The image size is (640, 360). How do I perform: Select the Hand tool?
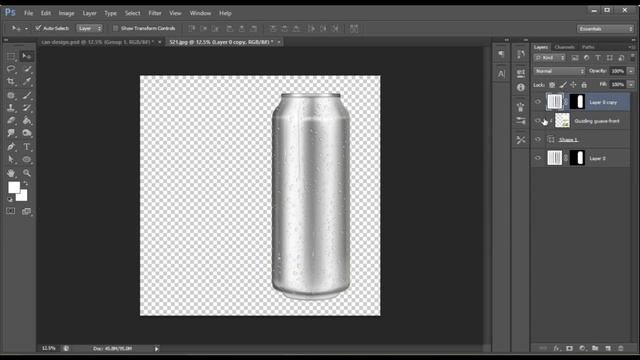click(11, 173)
